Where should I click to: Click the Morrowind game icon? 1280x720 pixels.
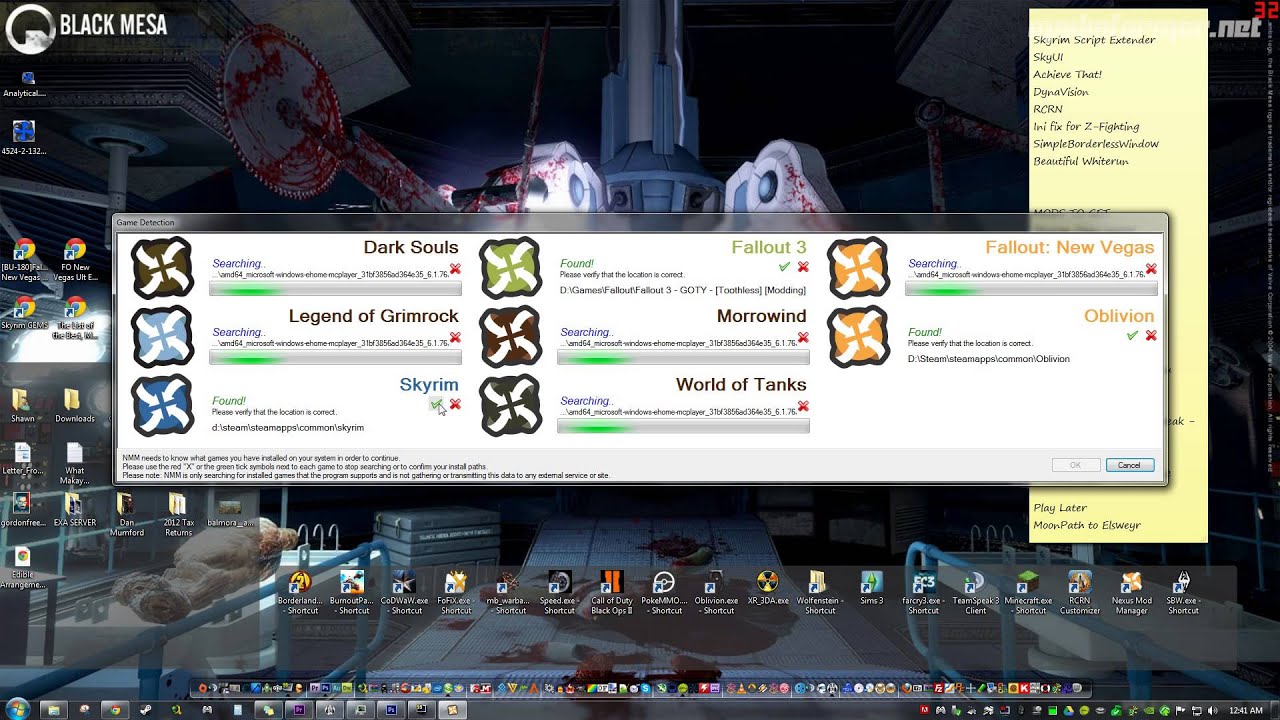510,337
